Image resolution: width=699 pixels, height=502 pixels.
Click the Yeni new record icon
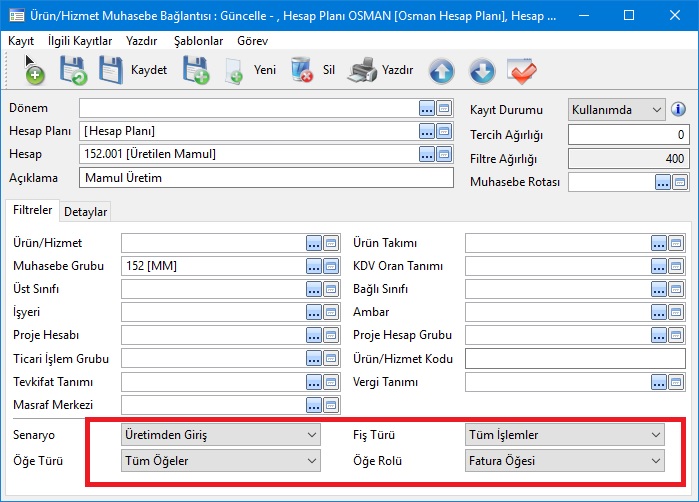click(234, 70)
